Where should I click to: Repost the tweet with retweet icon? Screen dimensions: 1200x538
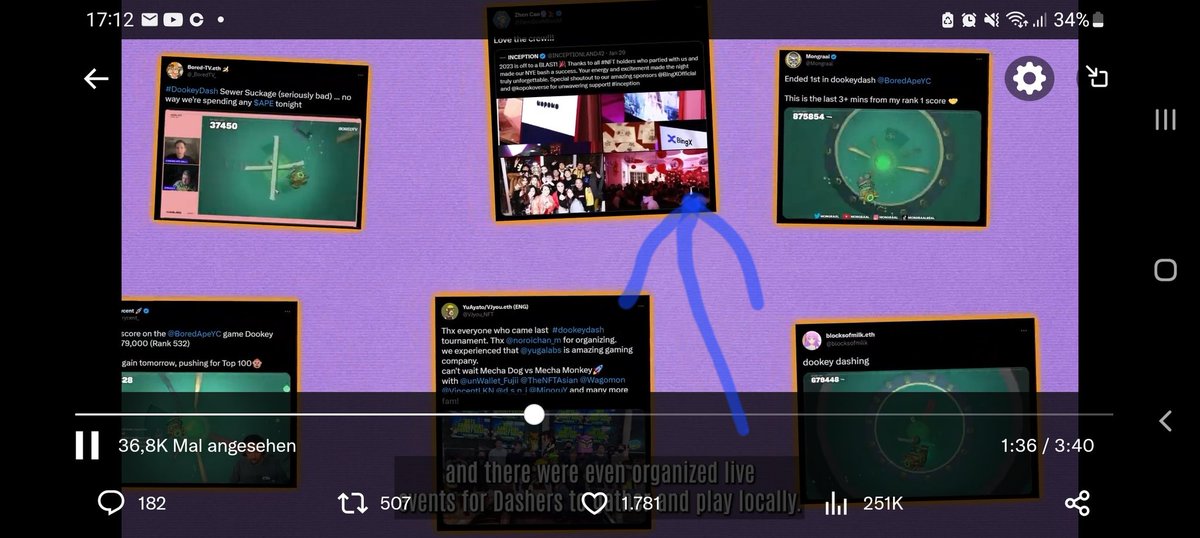coord(353,503)
